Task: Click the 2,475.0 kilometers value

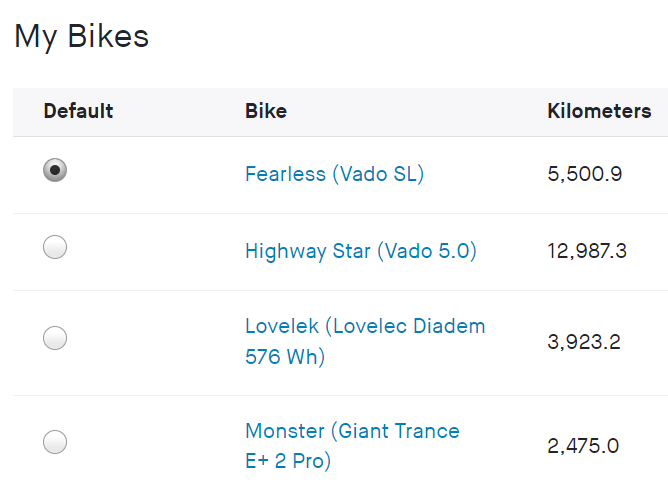Action: (583, 445)
